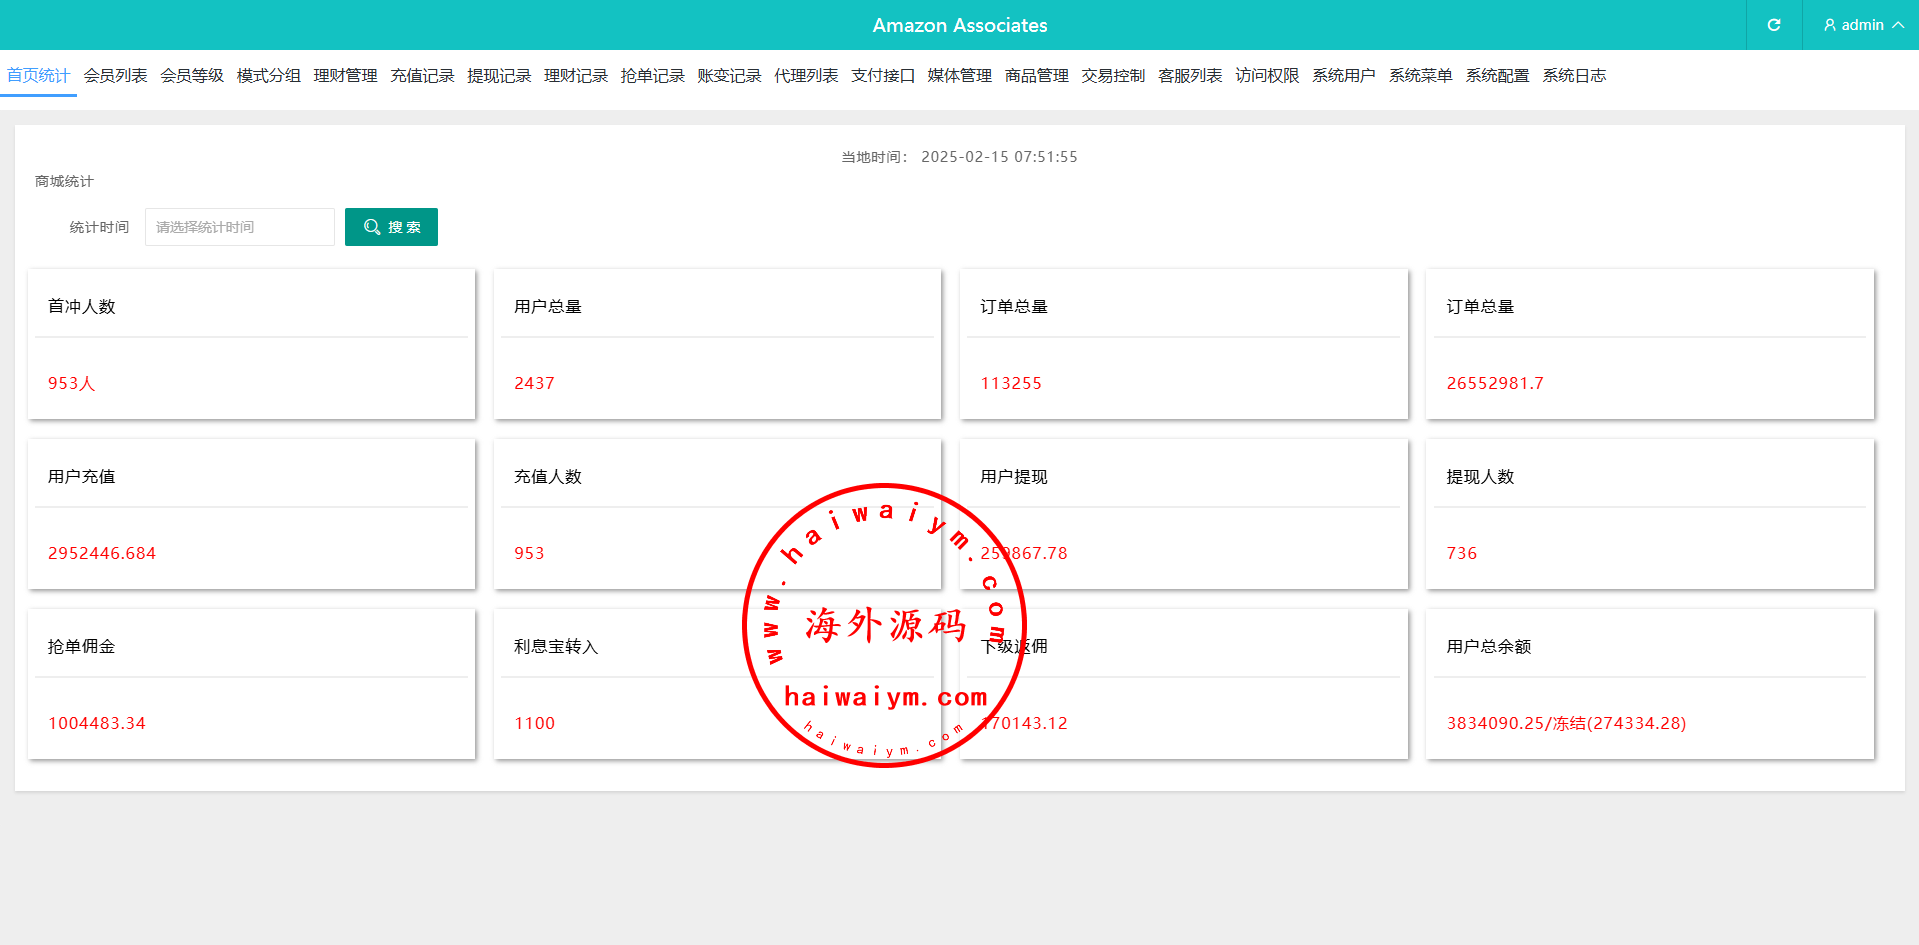Click the statistics time input field
The height and width of the screenshot is (945, 1919).
pos(240,227)
